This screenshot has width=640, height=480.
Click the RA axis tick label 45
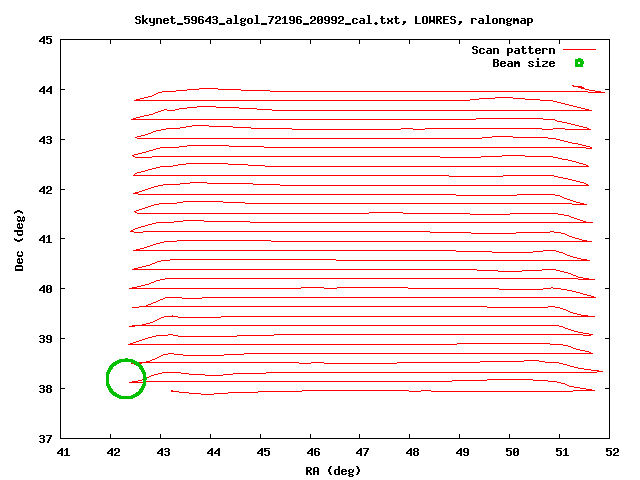263,452
